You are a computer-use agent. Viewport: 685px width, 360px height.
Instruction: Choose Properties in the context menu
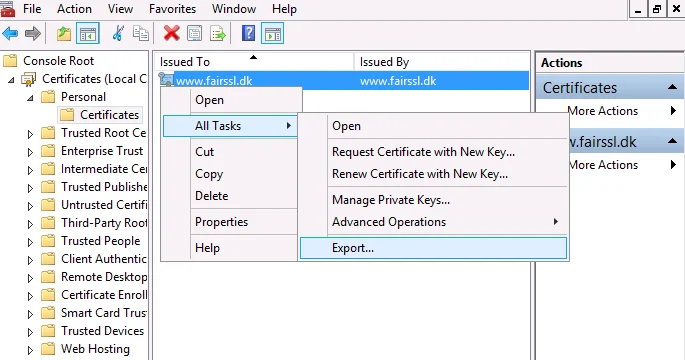(x=230, y=222)
